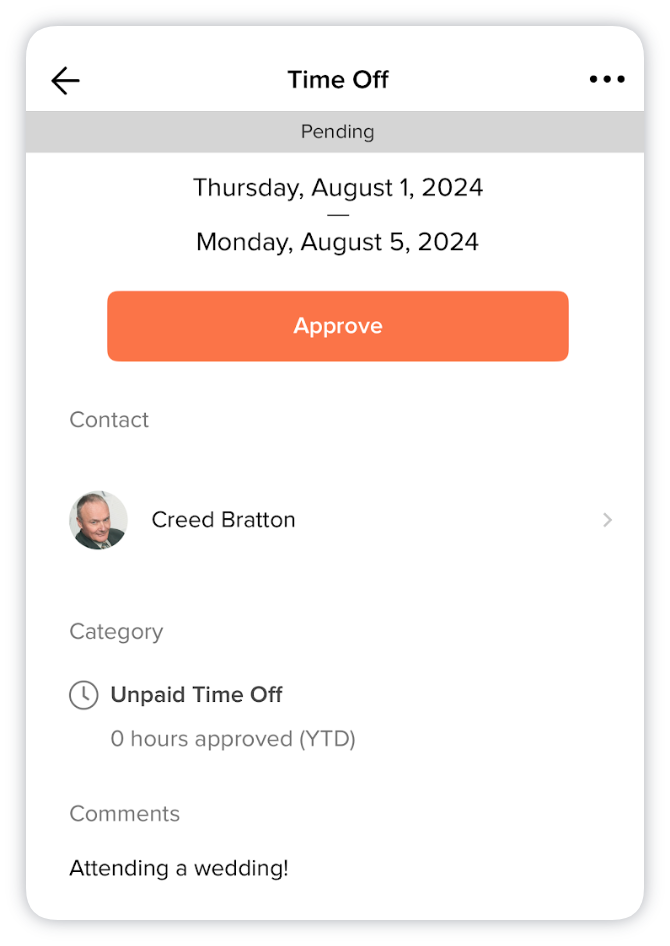Image resolution: width=670 pixels, height=946 pixels.
Task: Expand Creed Bratton's contact details via chevron
Action: pos(606,520)
